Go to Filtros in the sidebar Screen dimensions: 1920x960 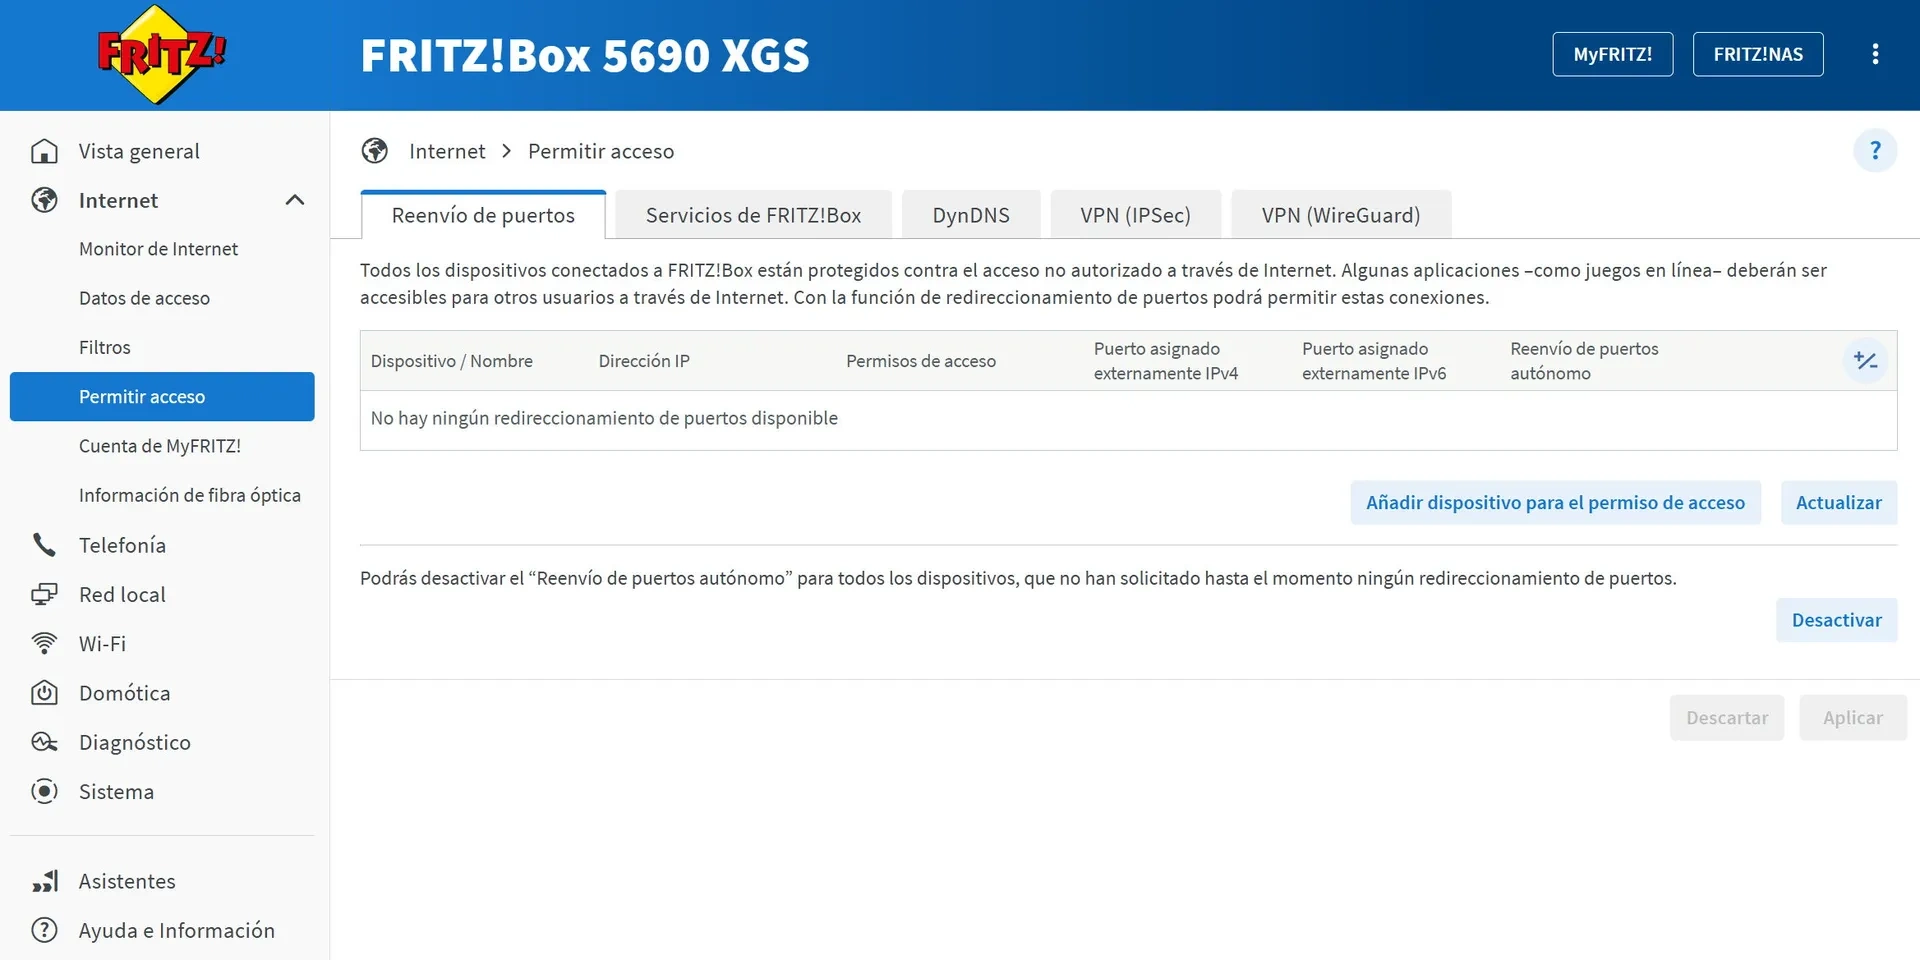[x=105, y=348]
